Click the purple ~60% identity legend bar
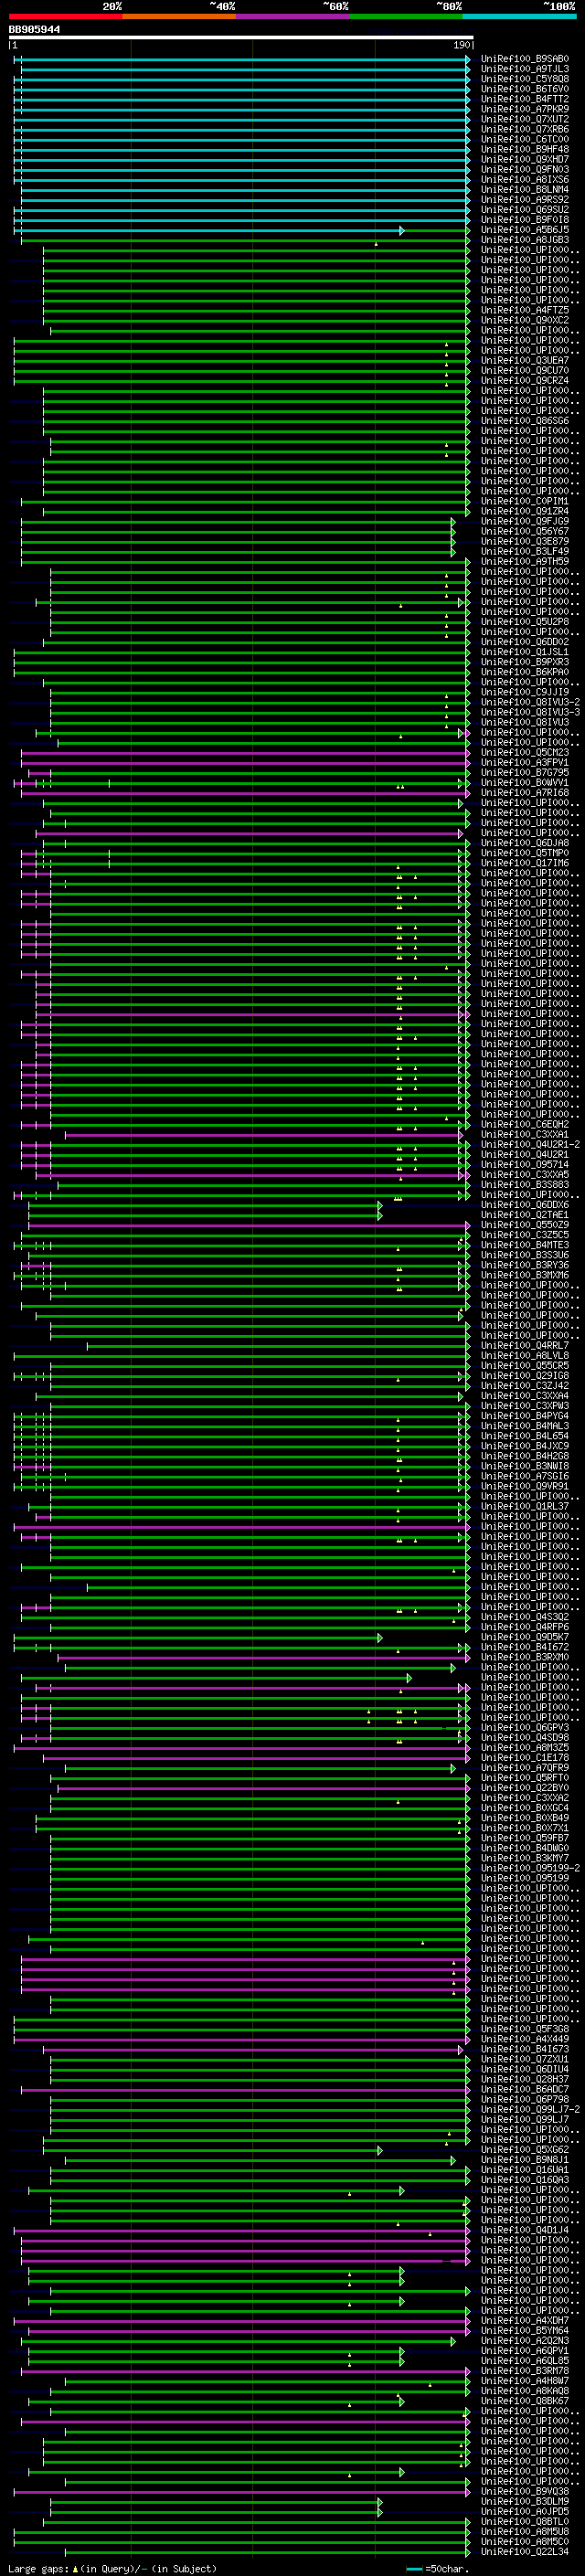This screenshot has height=2576, width=585. 292,16
